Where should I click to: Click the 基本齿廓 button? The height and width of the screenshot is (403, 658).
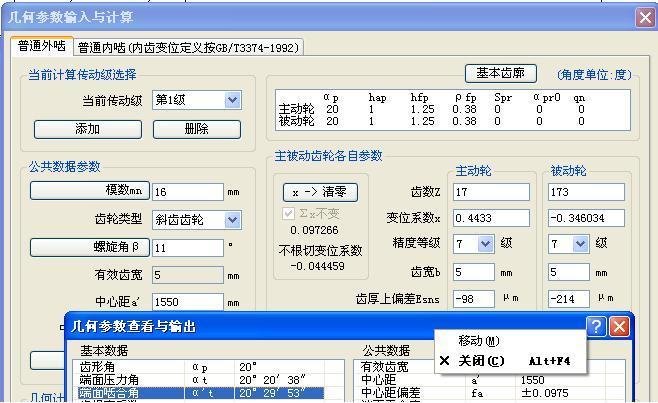(501, 73)
